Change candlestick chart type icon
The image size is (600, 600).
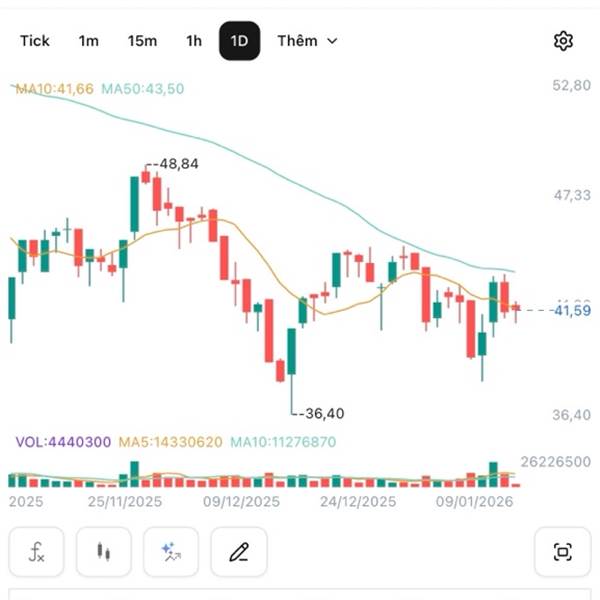point(103,552)
